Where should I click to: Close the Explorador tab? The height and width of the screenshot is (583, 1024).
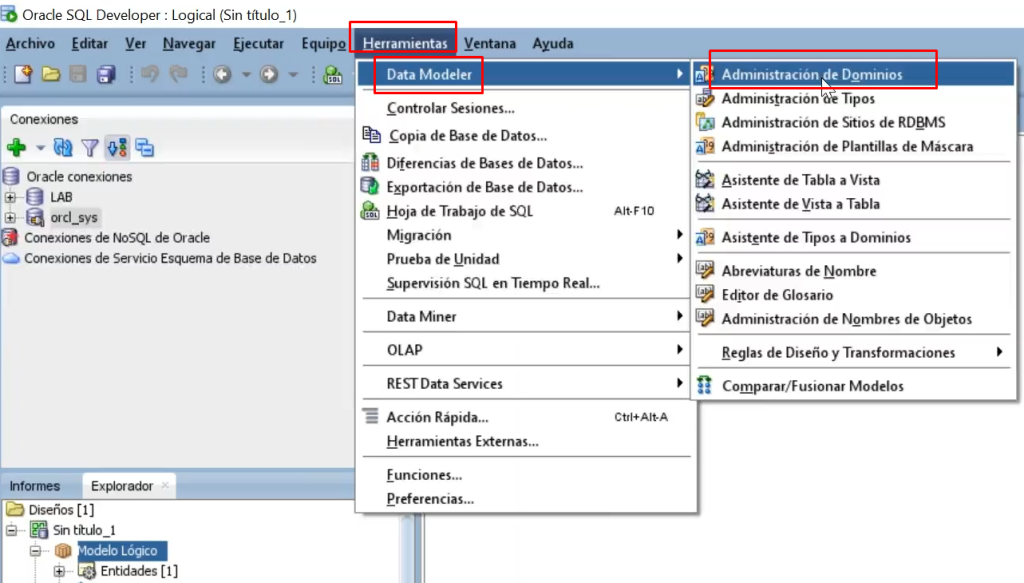[165, 485]
